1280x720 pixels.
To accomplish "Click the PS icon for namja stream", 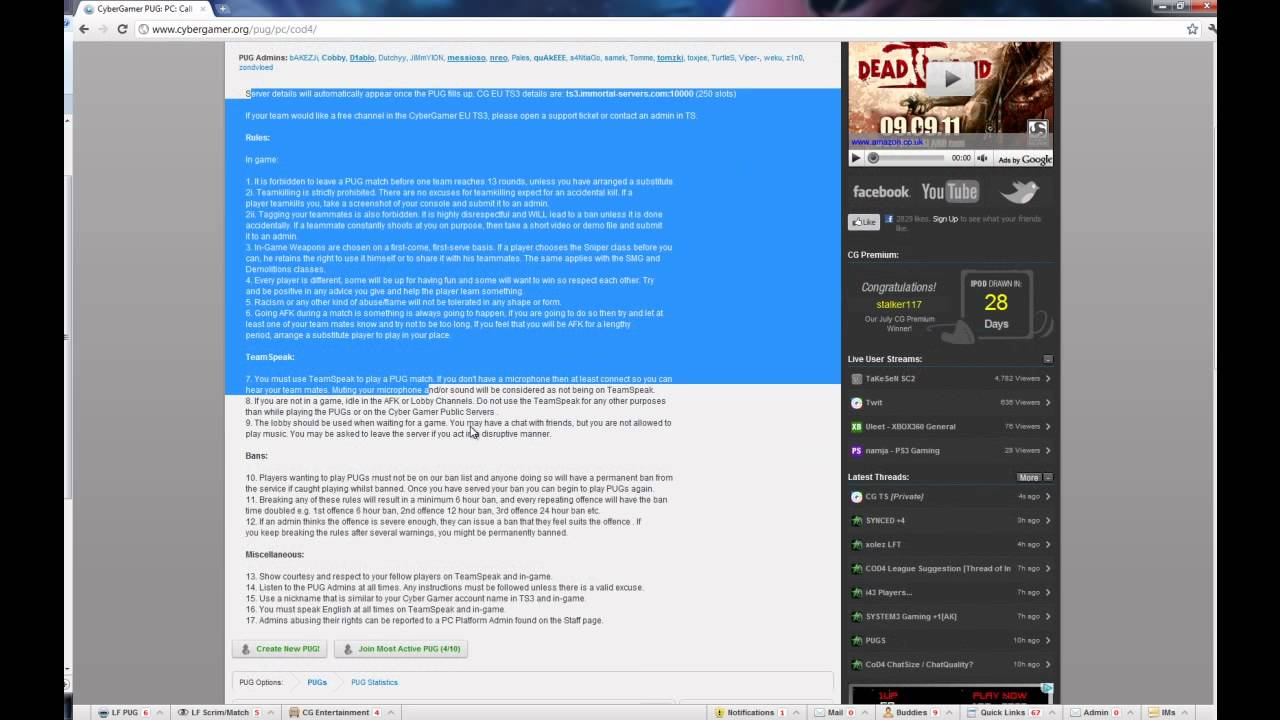I will pyautogui.click(x=856, y=450).
